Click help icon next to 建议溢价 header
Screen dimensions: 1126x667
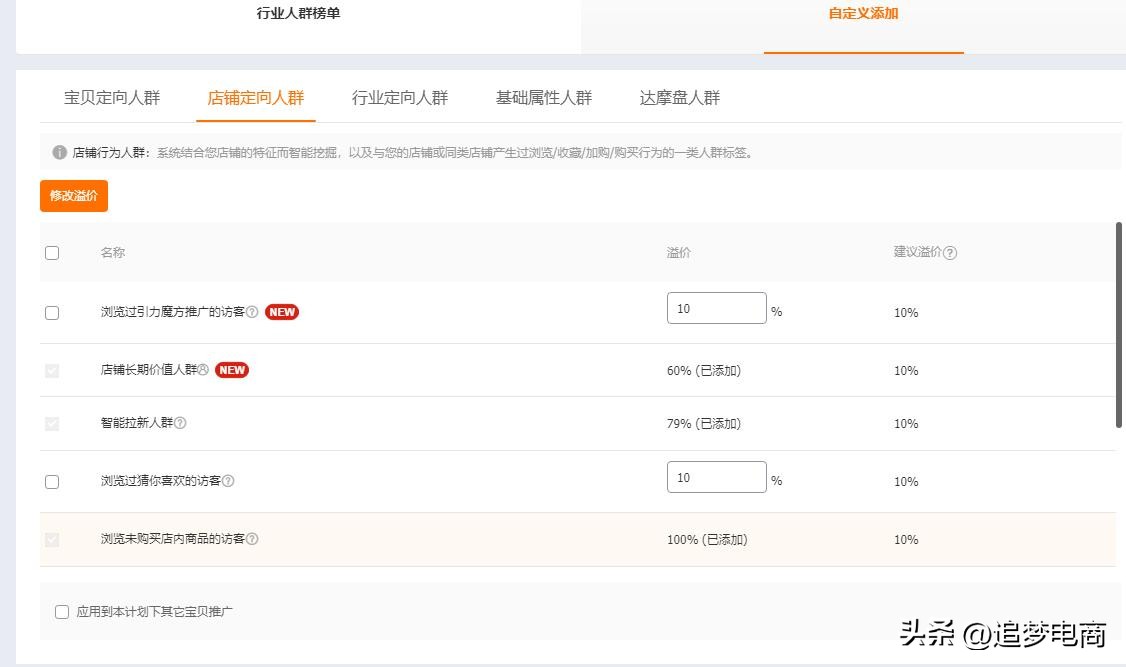[950, 253]
